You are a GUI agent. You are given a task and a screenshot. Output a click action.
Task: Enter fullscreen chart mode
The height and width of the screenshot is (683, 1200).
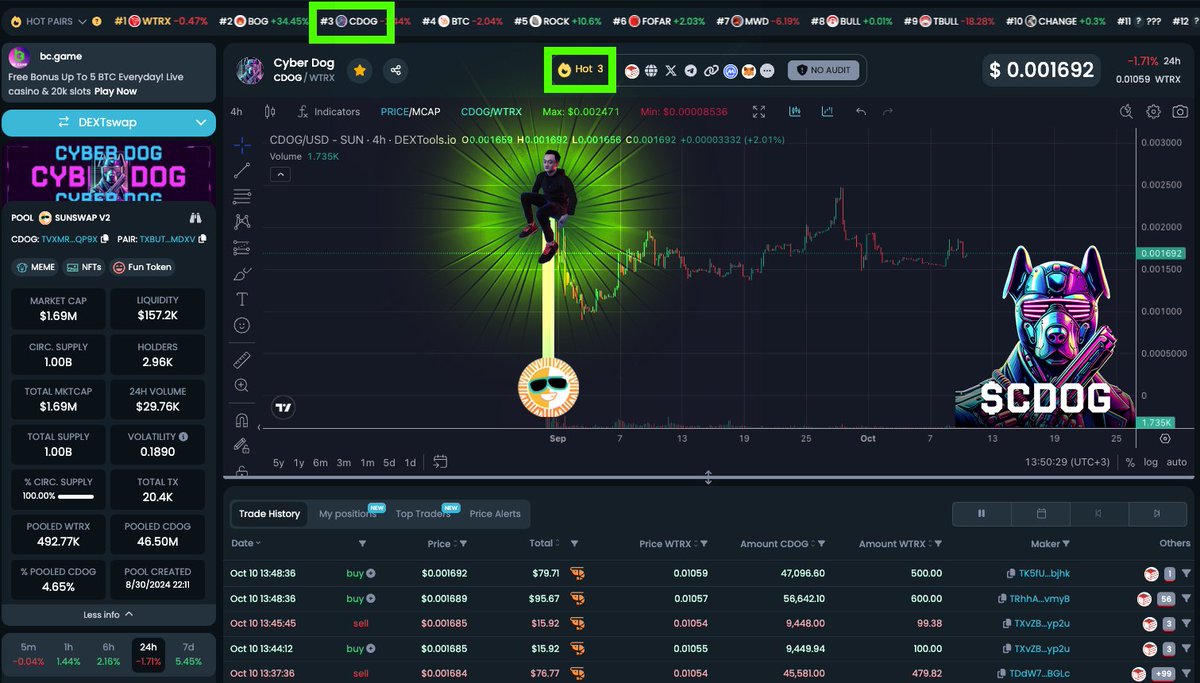click(759, 112)
